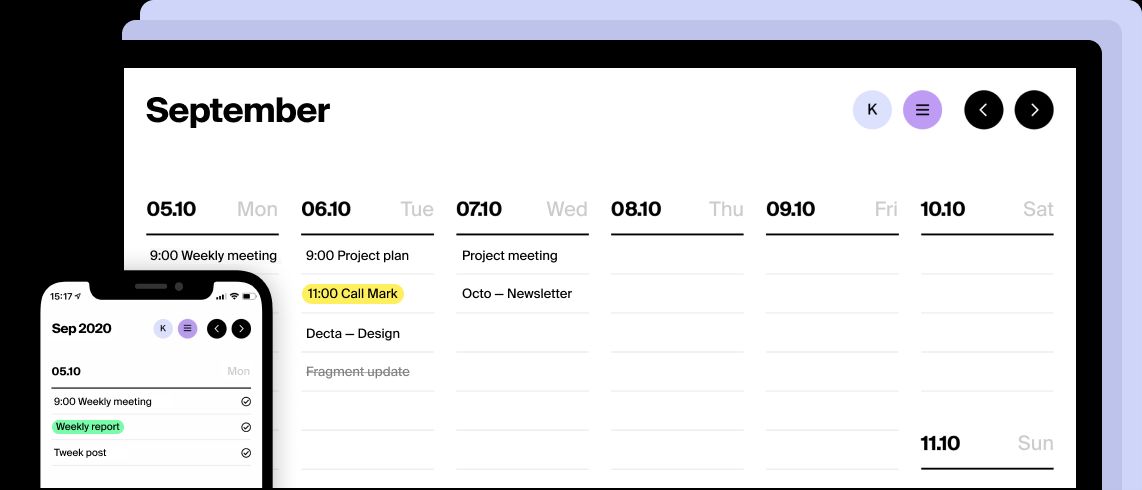
Task: Check off 9:00 Weekly meeting on phone
Action: 246,402
